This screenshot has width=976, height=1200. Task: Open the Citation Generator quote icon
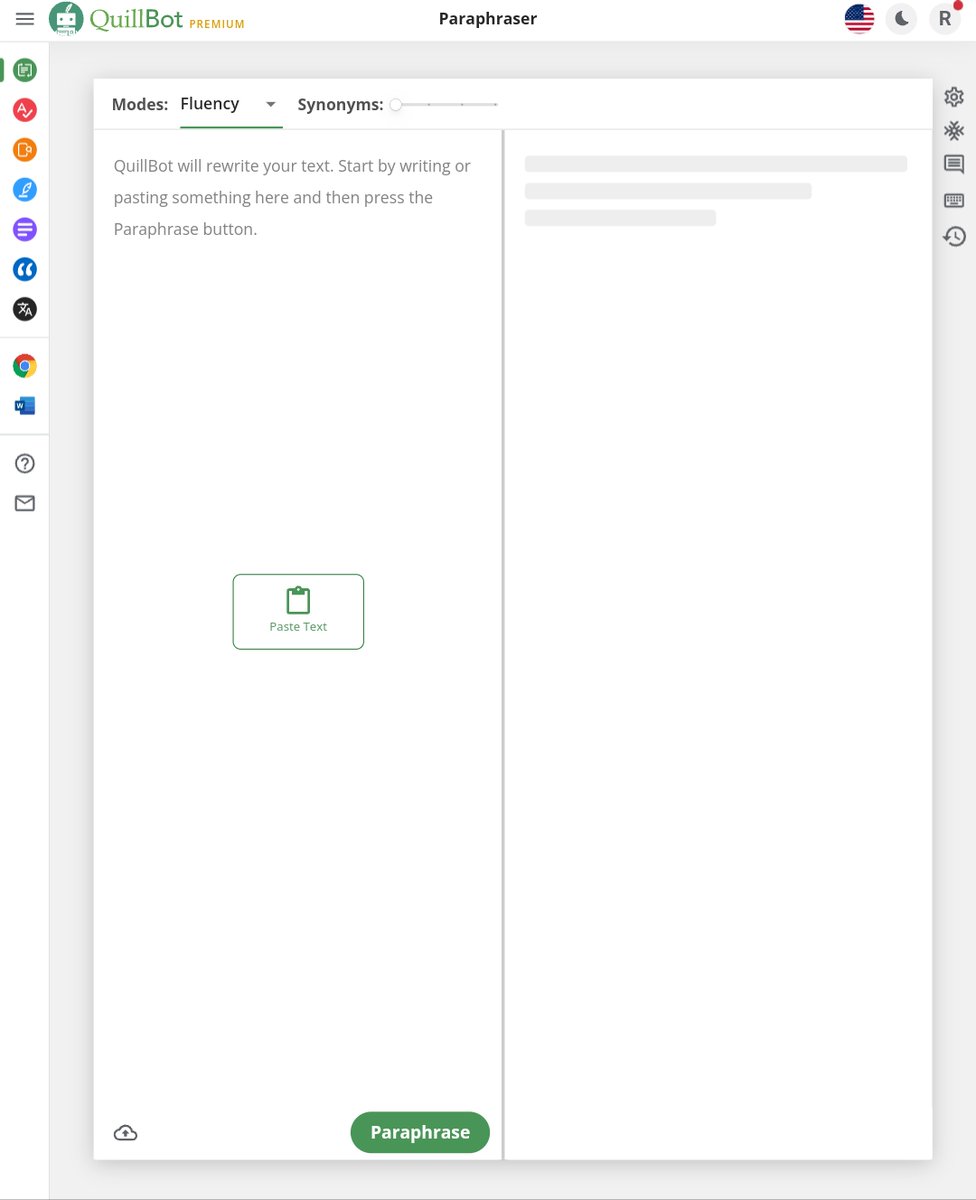pyautogui.click(x=25, y=269)
